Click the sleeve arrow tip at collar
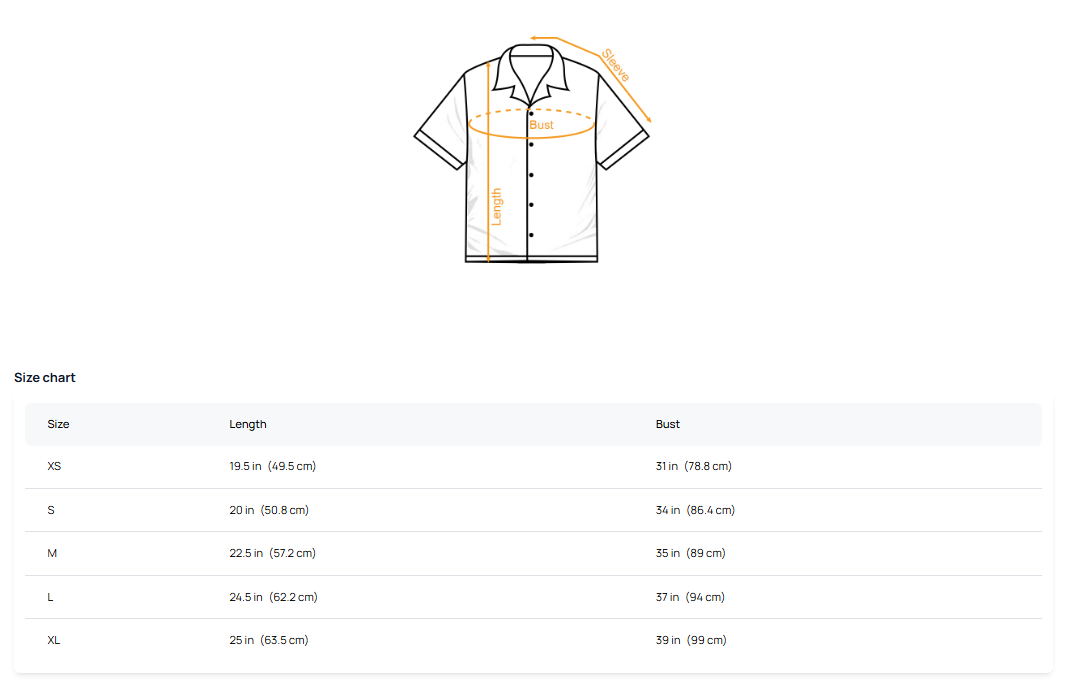This screenshot has width=1068, height=687. tap(535, 39)
